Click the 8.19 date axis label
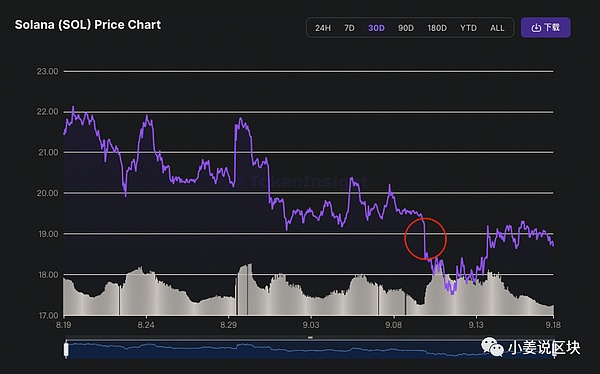 pyautogui.click(x=64, y=325)
